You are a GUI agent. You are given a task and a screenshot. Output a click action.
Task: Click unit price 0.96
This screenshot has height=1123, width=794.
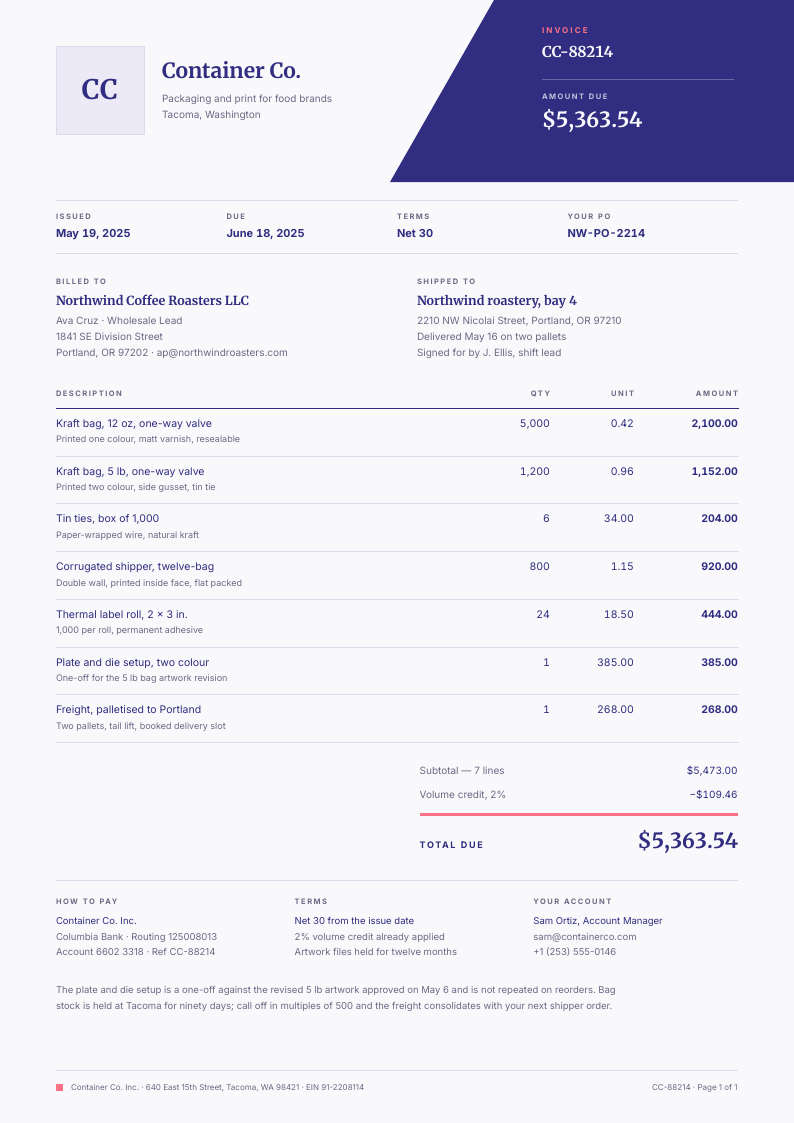(x=622, y=471)
